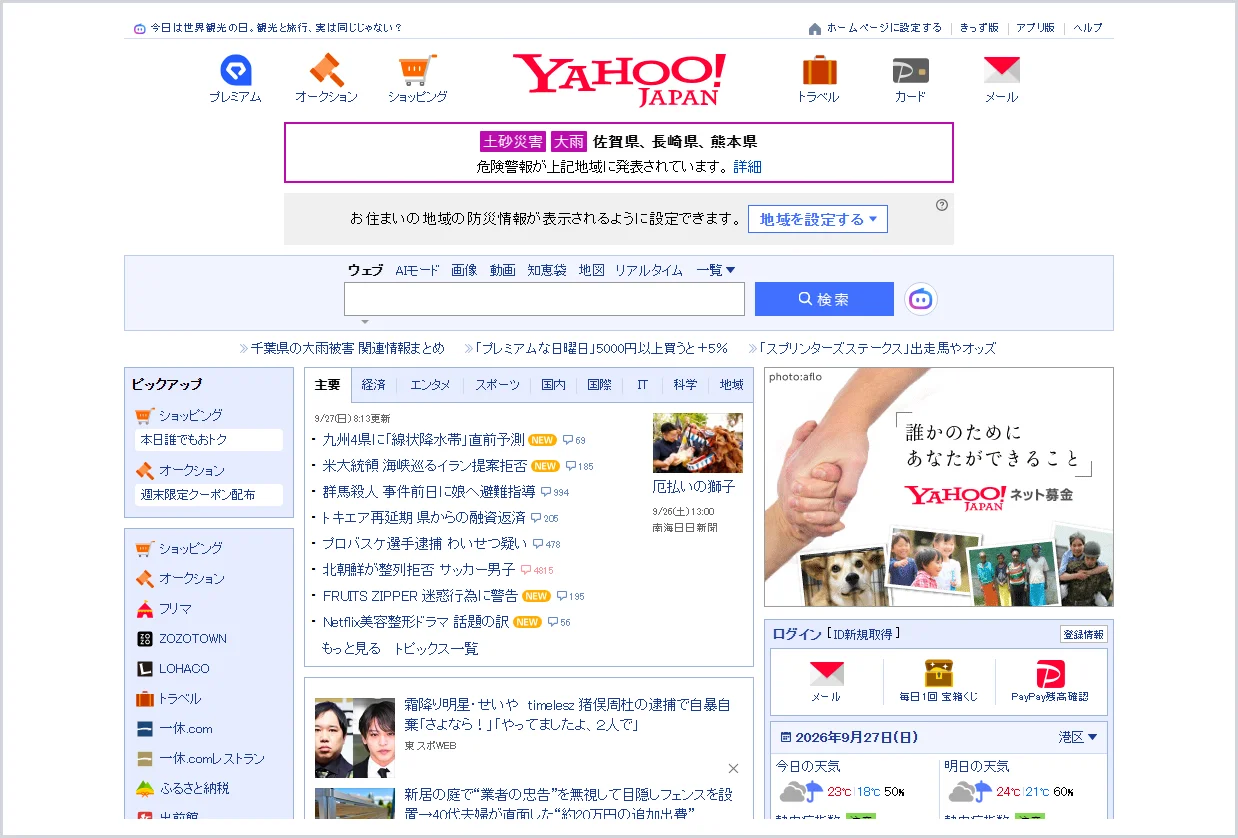Open the トピックス一覧 link
This screenshot has width=1238, height=838.
435,648
